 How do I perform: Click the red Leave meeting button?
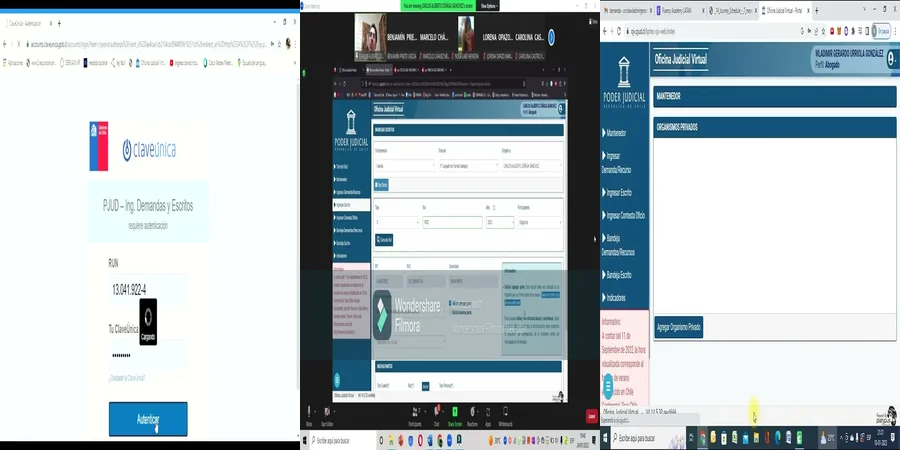pyautogui.click(x=591, y=416)
